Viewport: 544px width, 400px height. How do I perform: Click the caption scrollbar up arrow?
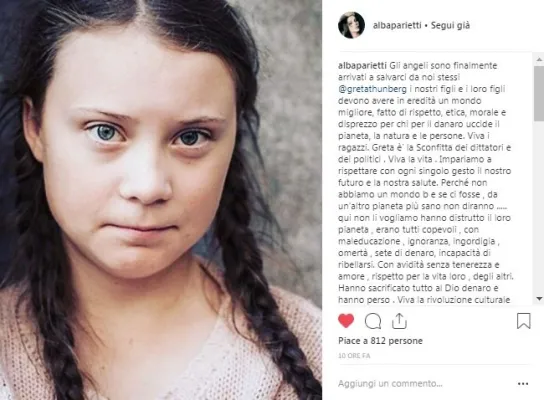[x=539, y=59]
